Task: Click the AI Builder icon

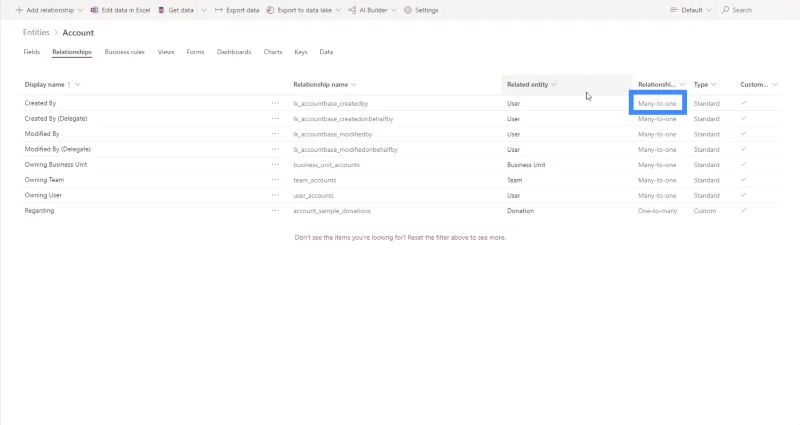Action: [352, 10]
